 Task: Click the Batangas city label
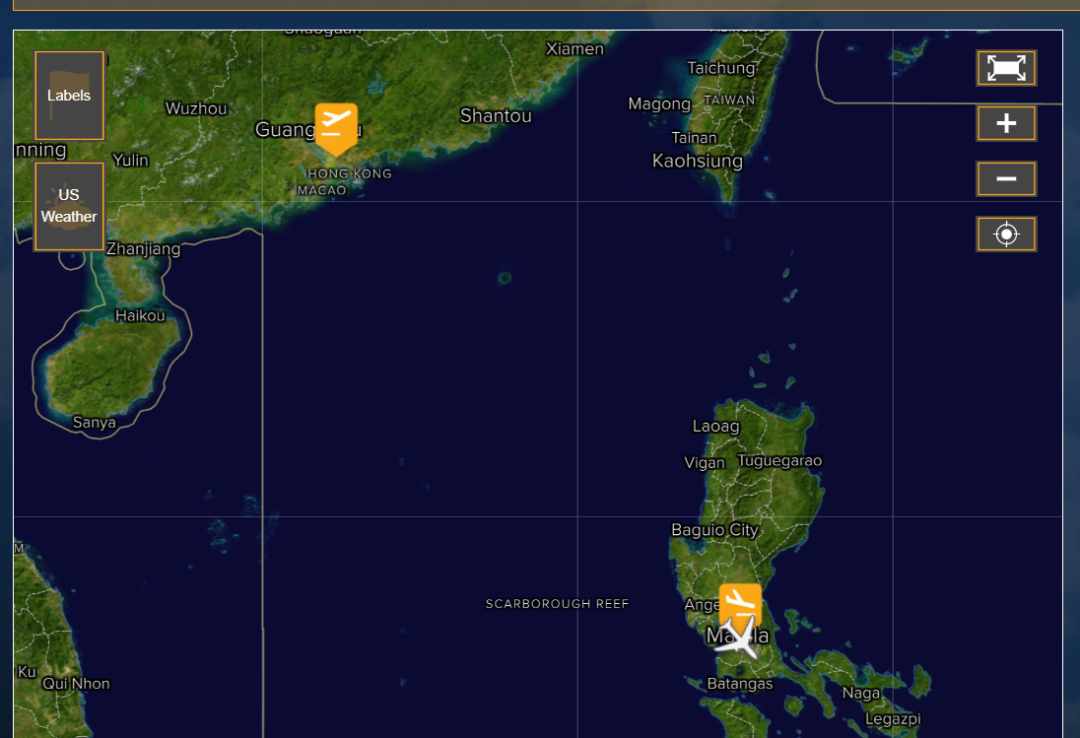coord(740,684)
